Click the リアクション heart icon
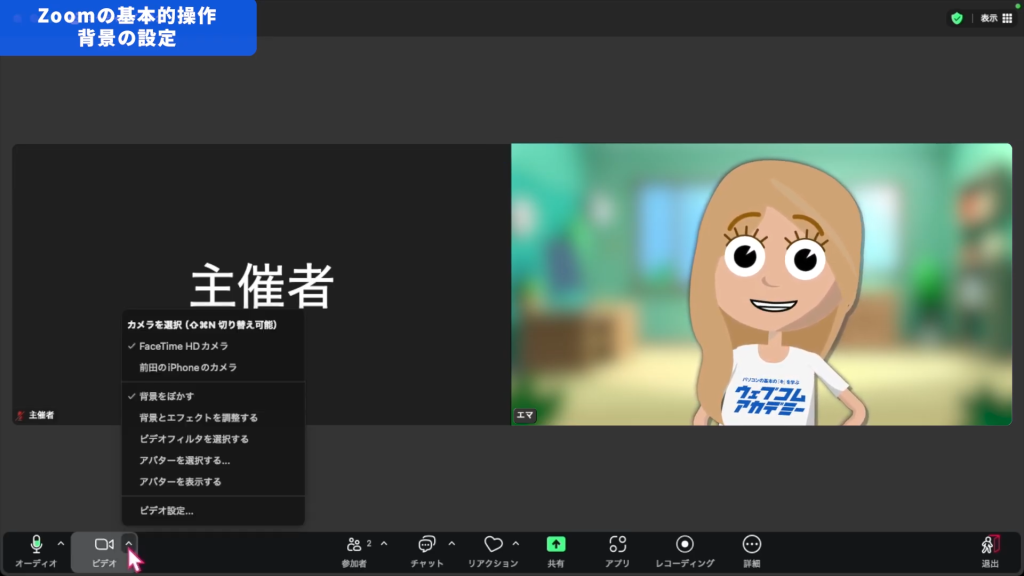The width and height of the screenshot is (1024, 576). pos(492,545)
